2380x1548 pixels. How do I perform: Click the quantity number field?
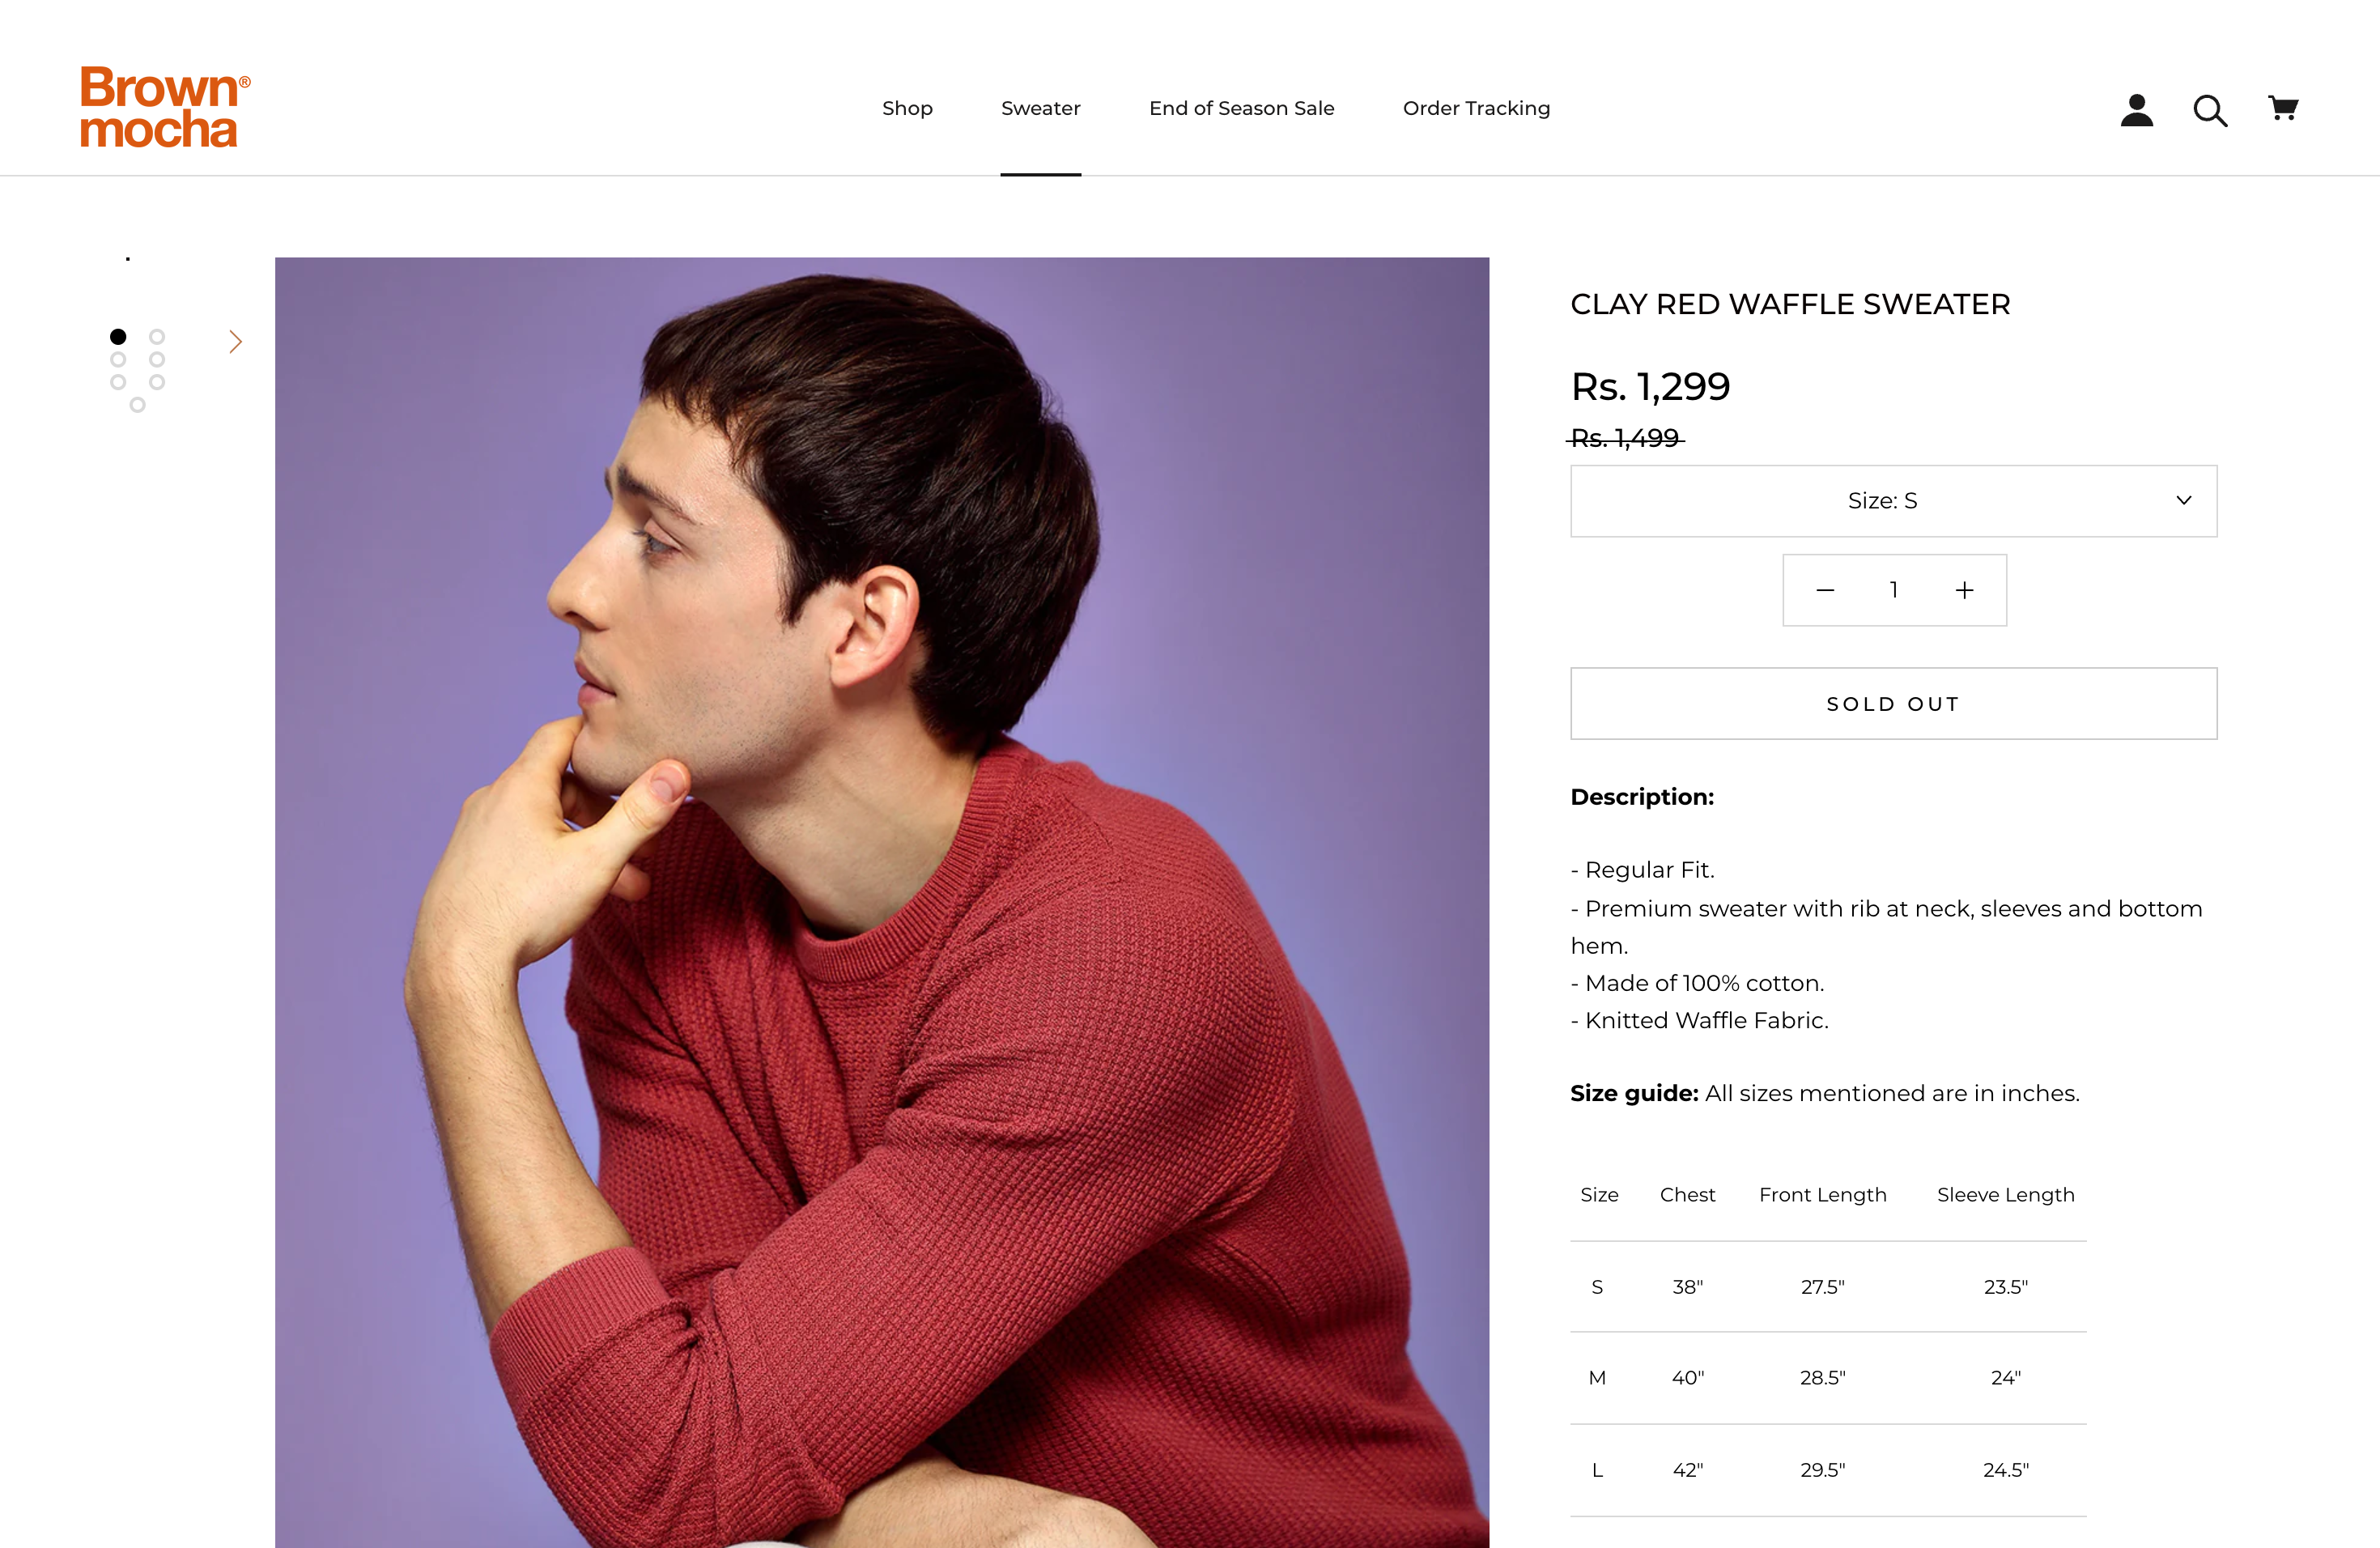pyautogui.click(x=1893, y=590)
